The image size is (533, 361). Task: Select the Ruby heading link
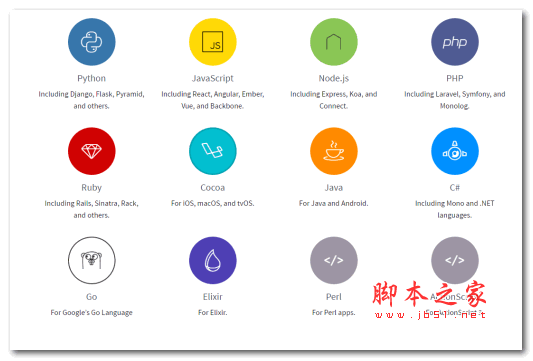(91, 188)
